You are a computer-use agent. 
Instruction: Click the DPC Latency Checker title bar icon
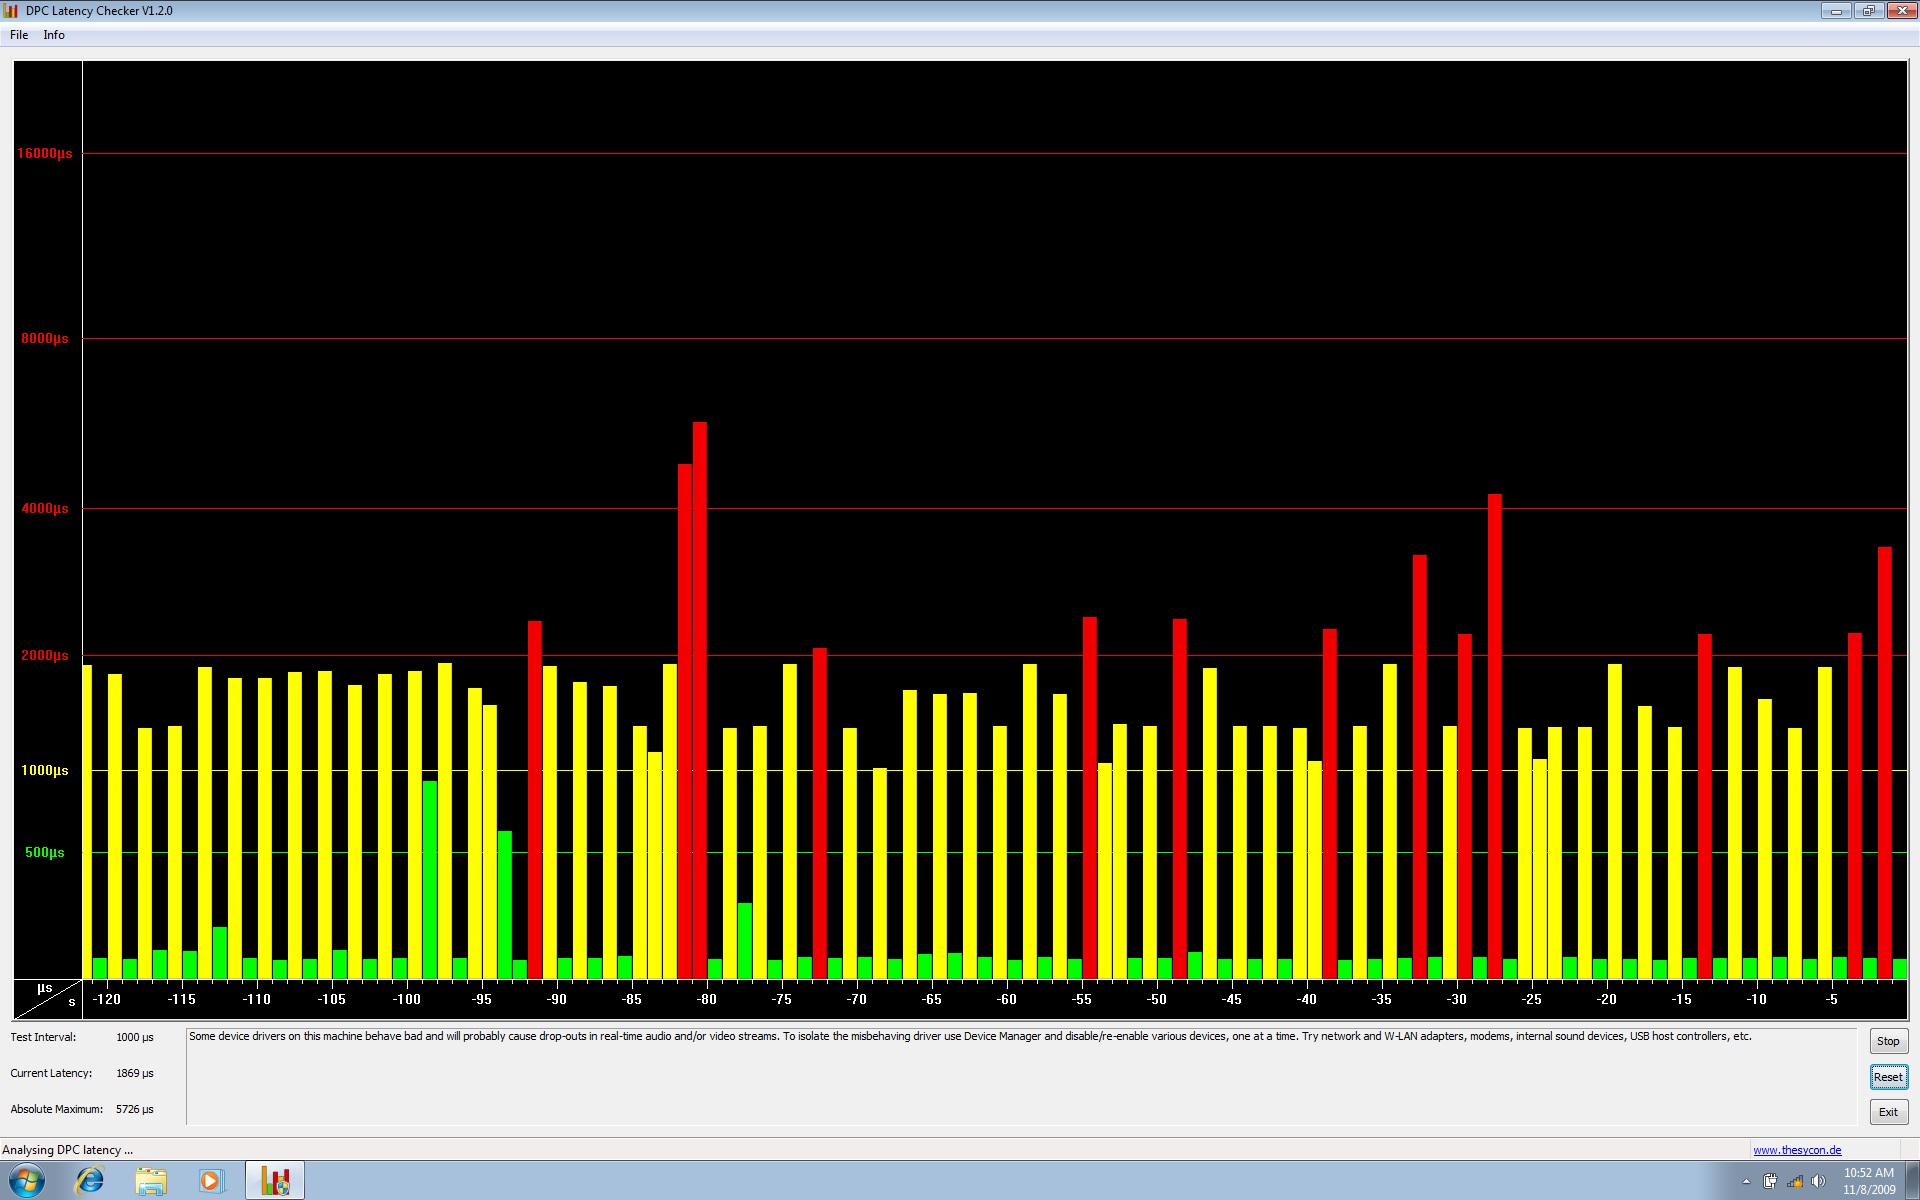point(11,11)
